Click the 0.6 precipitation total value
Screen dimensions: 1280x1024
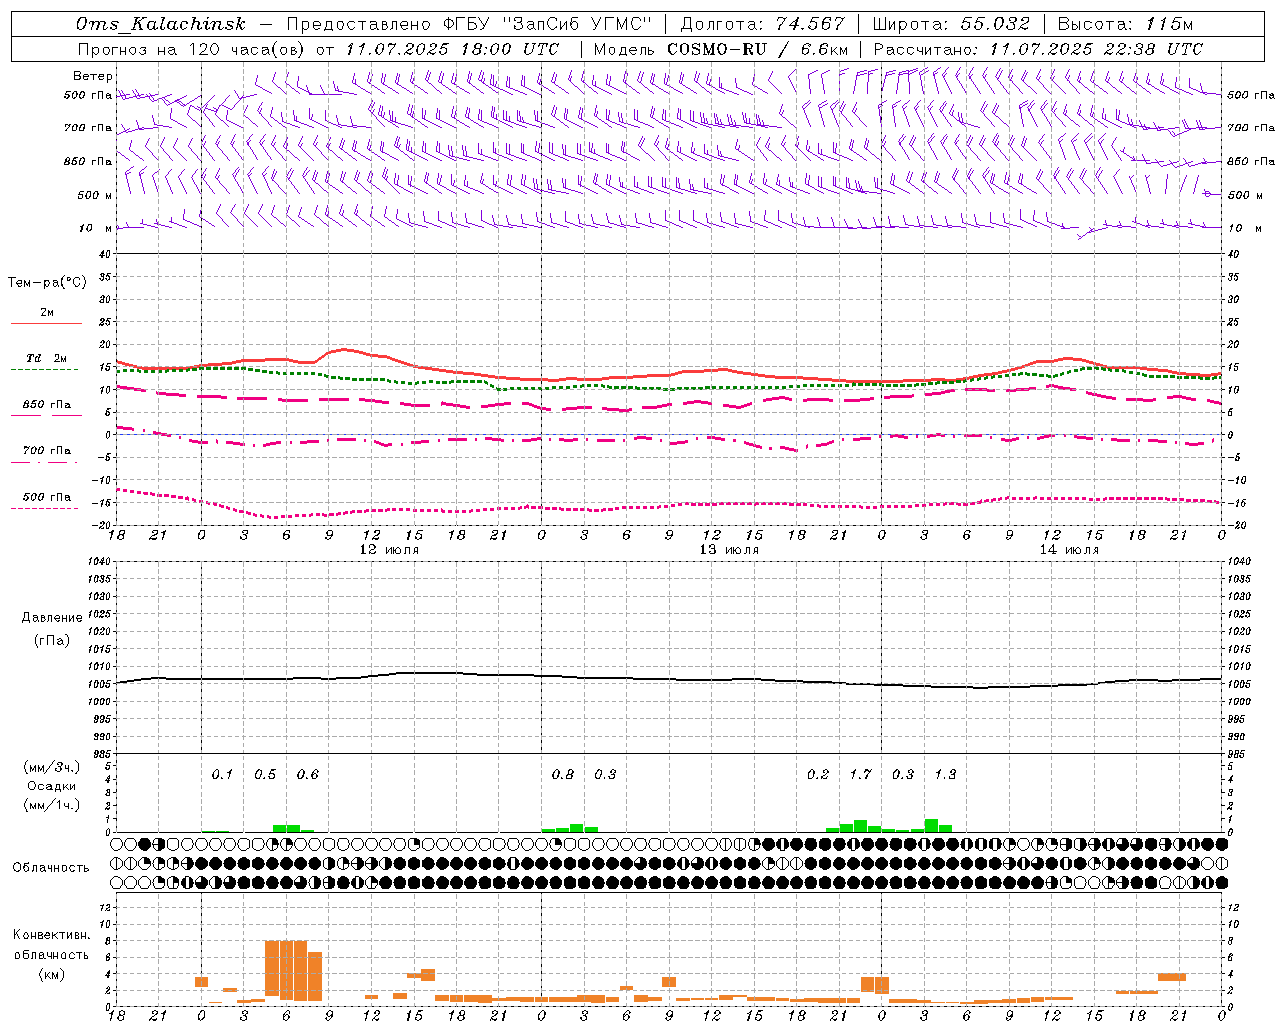pyautogui.click(x=308, y=774)
